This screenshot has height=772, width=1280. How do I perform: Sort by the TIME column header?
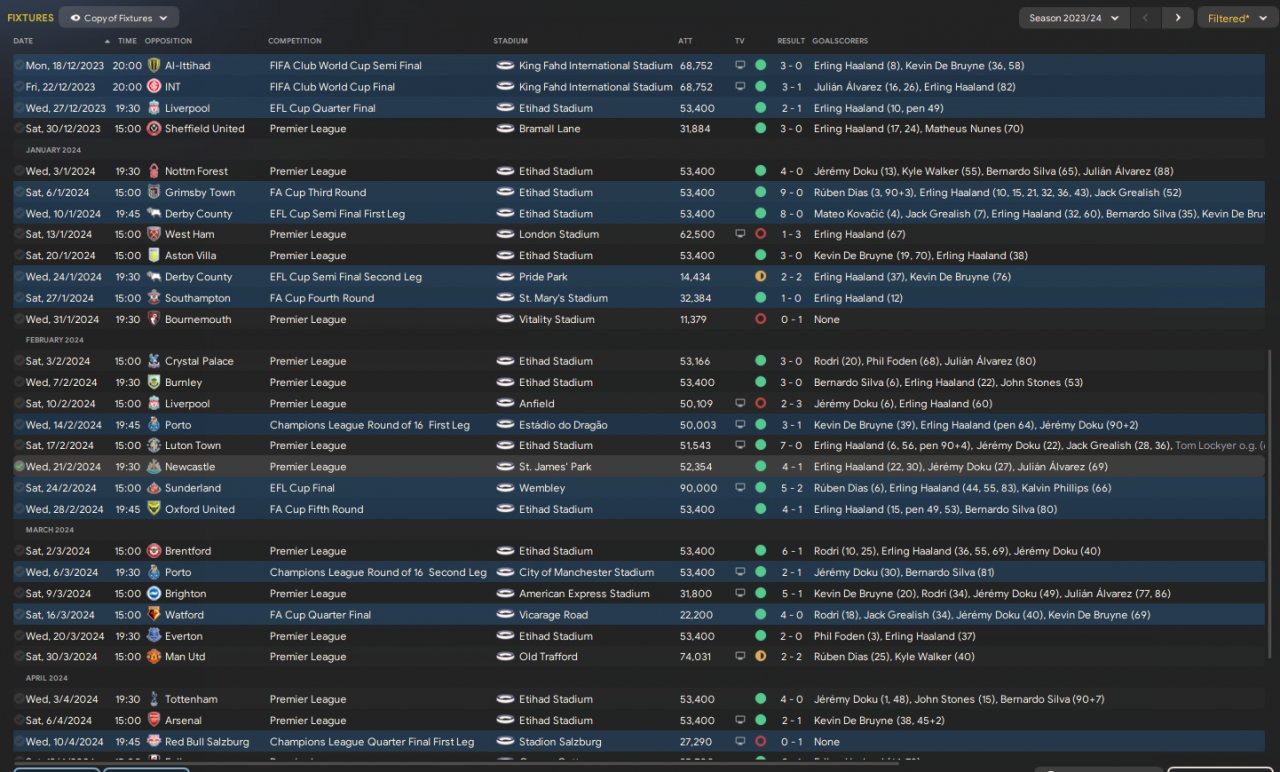pyautogui.click(x=127, y=41)
